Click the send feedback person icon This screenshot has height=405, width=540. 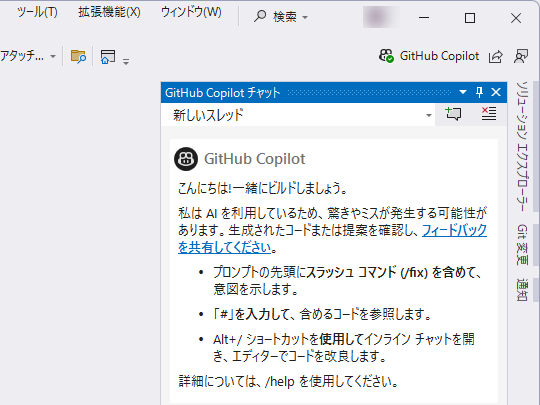click(x=521, y=56)
